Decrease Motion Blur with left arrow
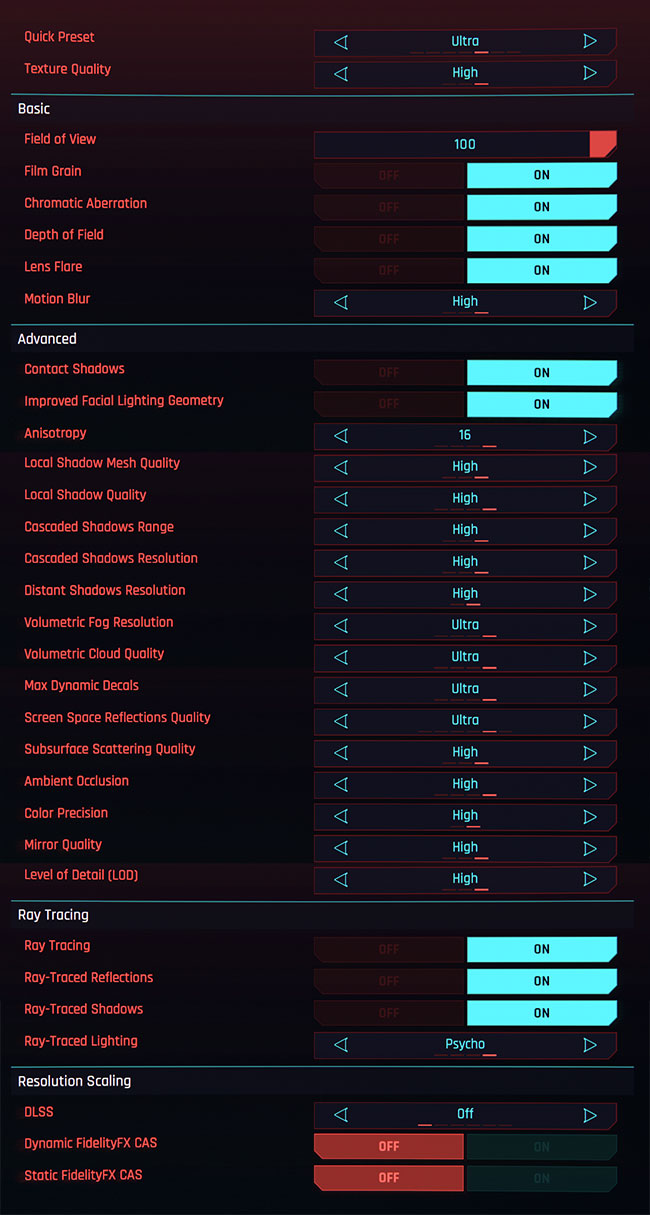The width and height of the screenshot is (650, 1215). point(341,302)
